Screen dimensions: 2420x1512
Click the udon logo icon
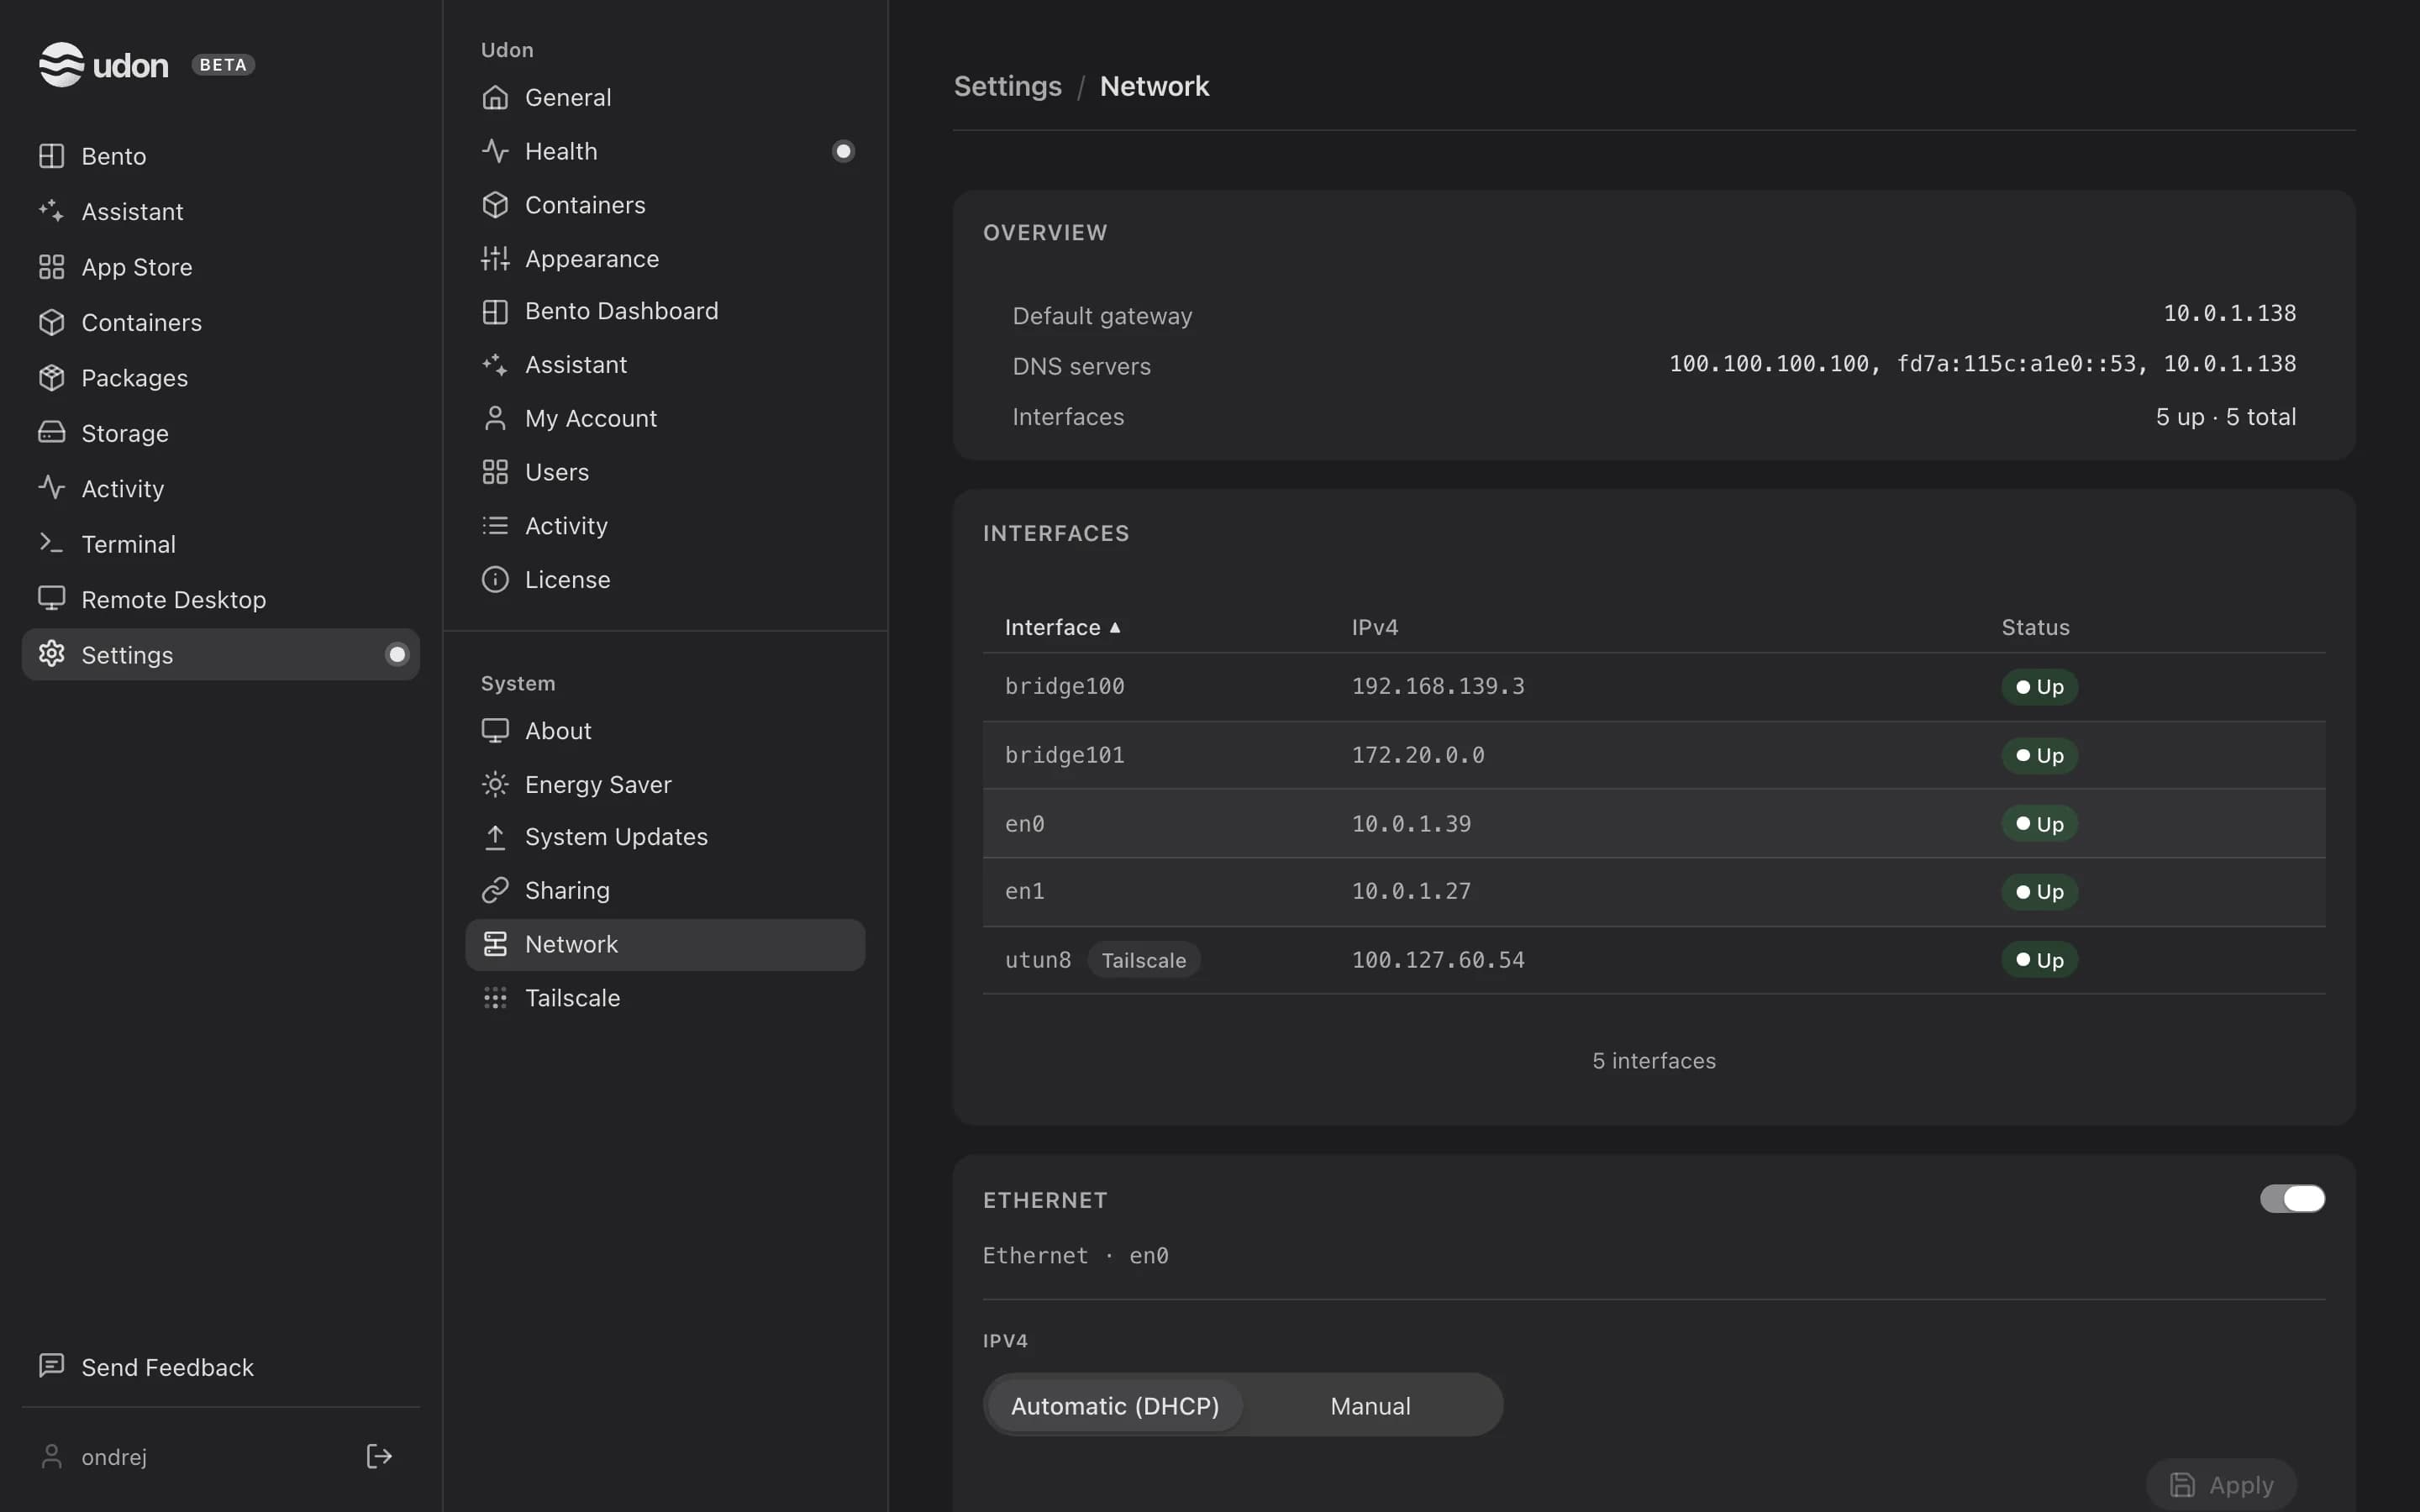point(61,65)
